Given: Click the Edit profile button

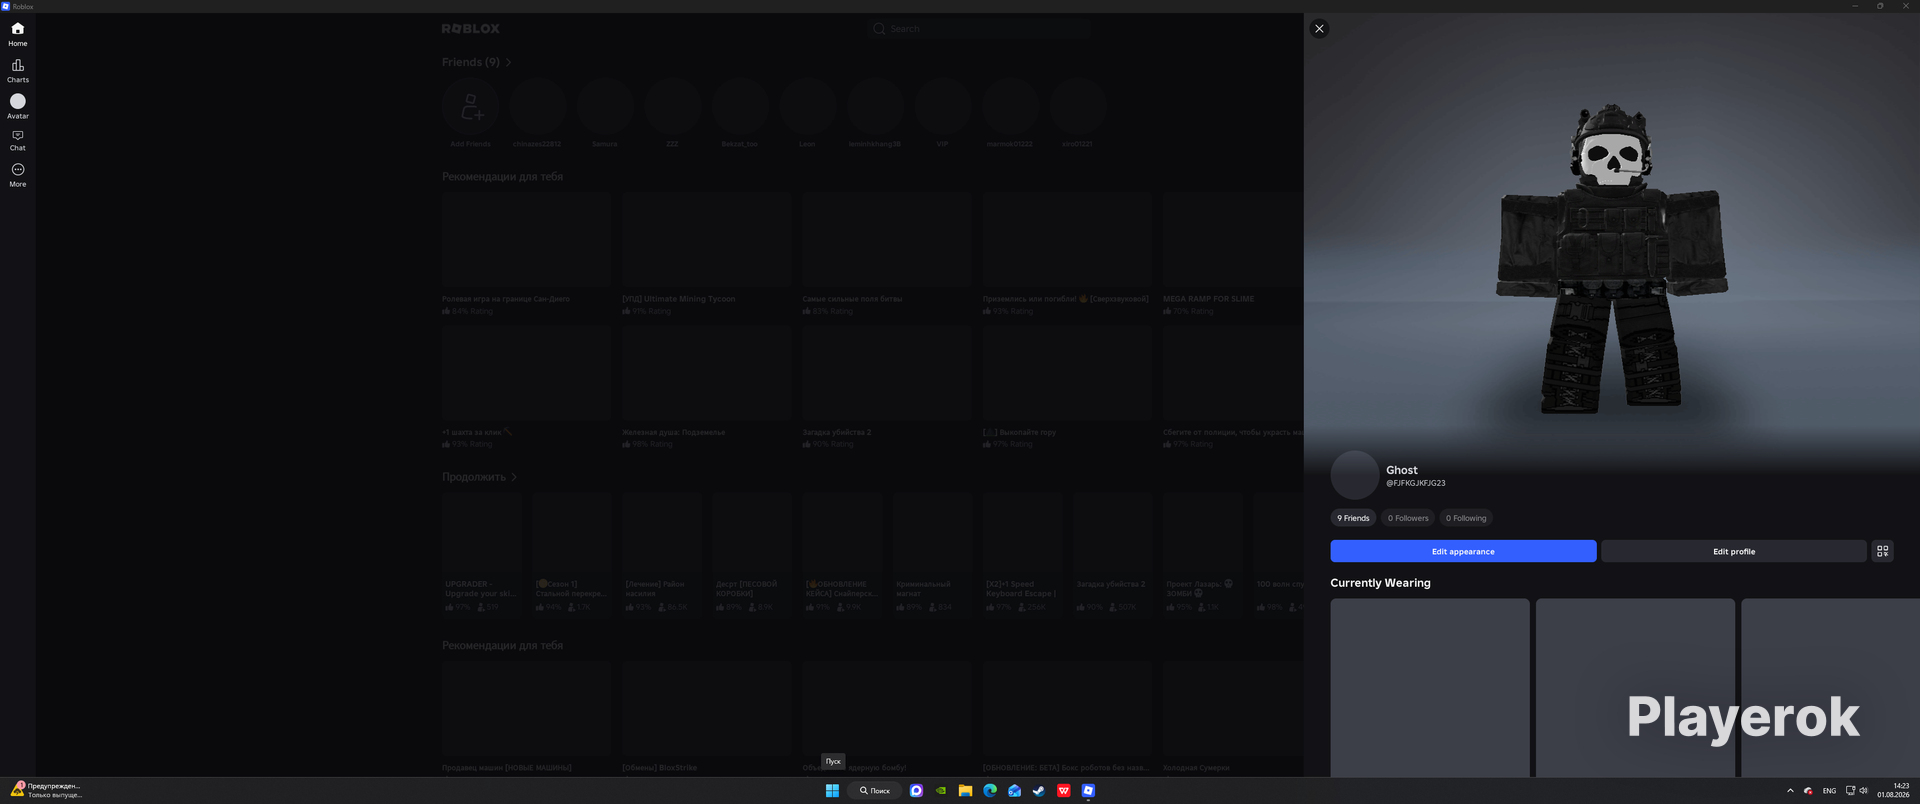Looking at the screenshot, I should click(1733, 551).
